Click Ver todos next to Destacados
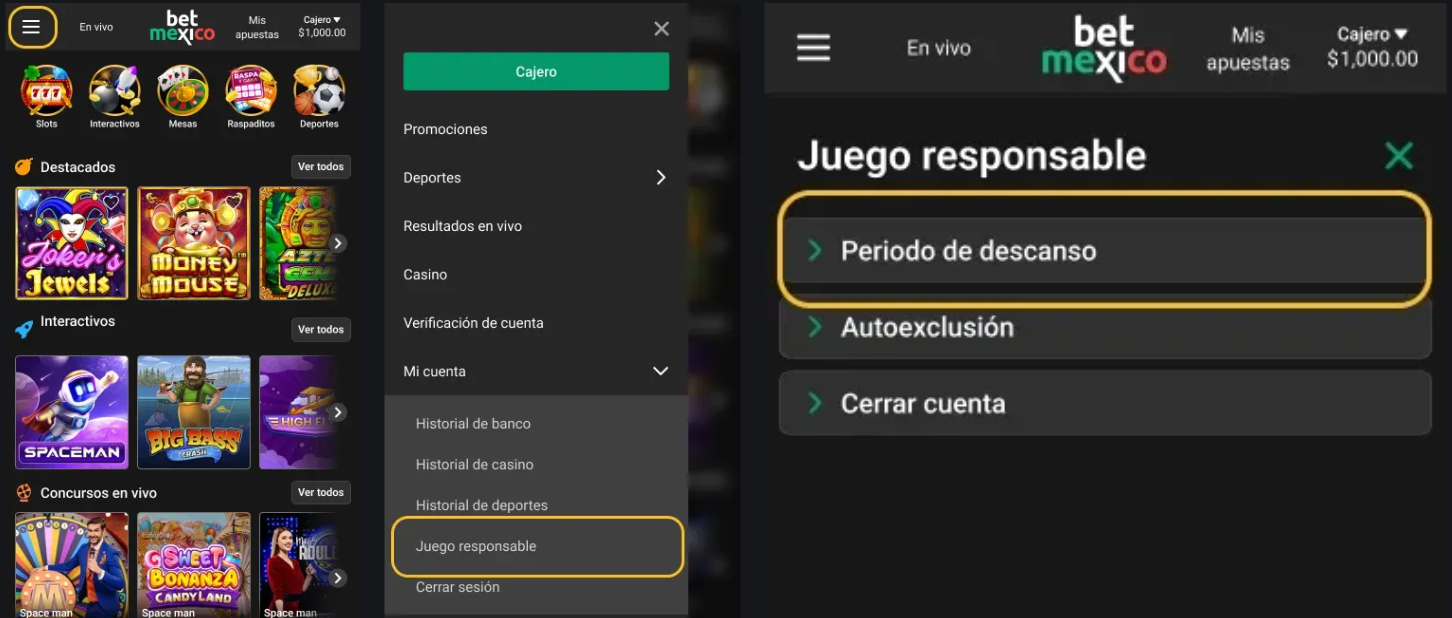The height and width of the screenshot is (618, 1452). click(321, 167)
